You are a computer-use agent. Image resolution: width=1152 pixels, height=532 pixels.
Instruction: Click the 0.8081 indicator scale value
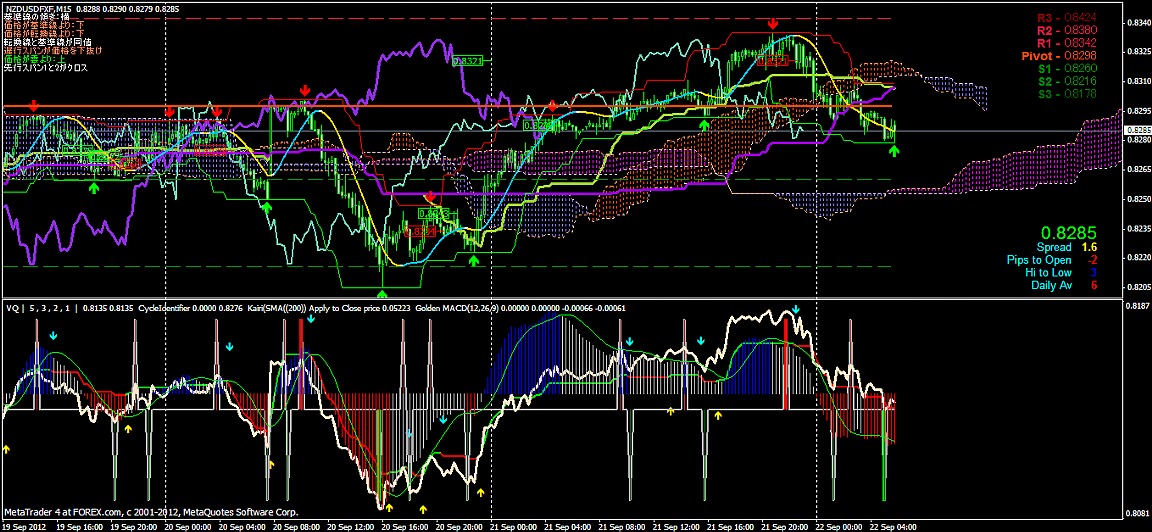(x=1139, y=514)
